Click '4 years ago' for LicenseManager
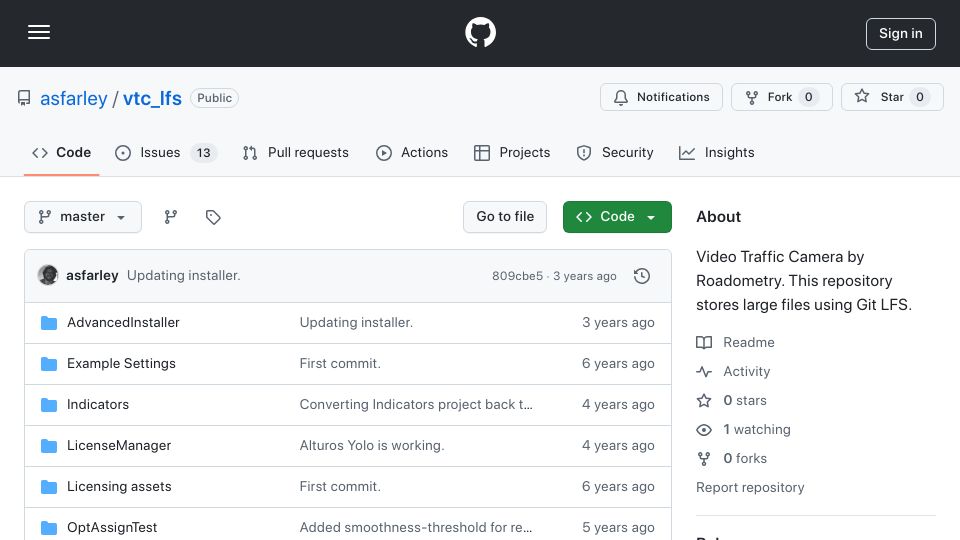The height and width of the screenshot is (540, 960). (x=618, y=446)
